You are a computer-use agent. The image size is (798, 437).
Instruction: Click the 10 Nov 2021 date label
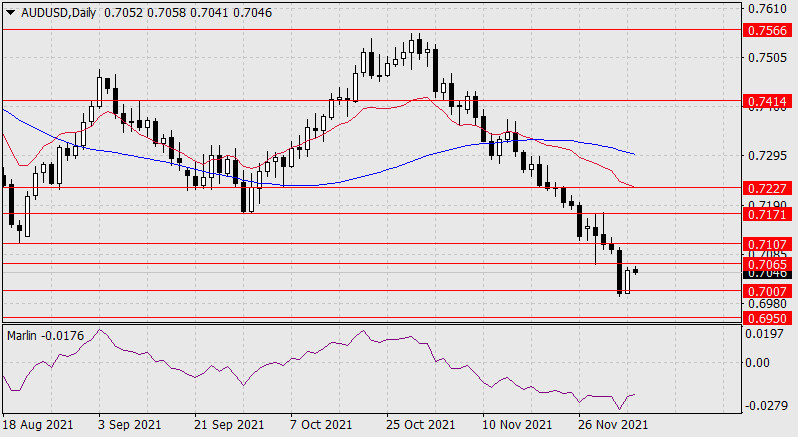[x=517, y=425]
